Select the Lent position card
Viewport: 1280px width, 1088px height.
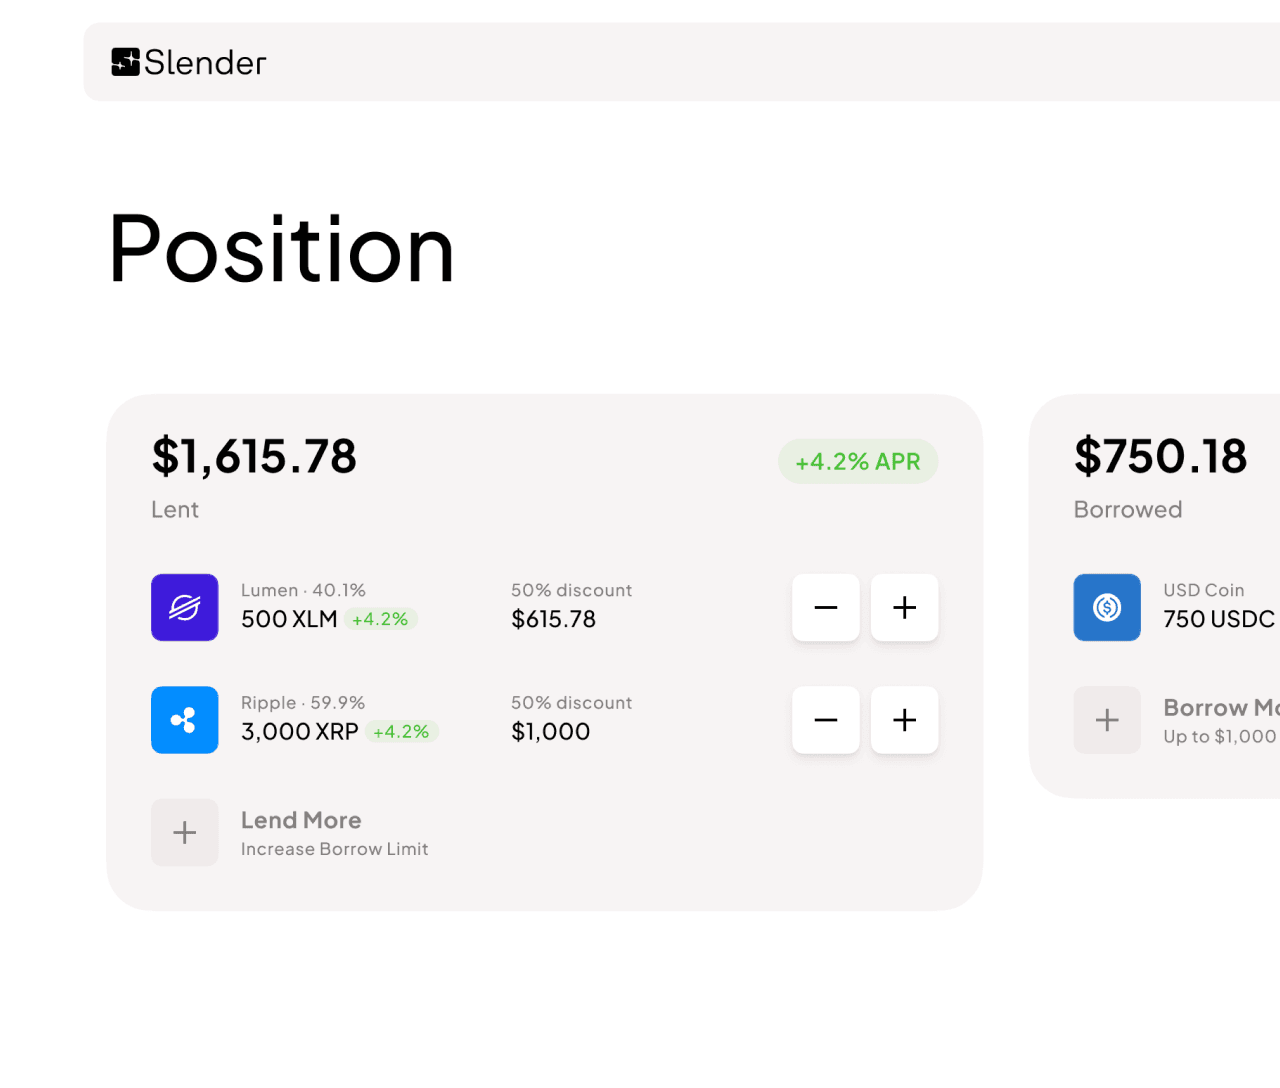(x=545, y=650)
